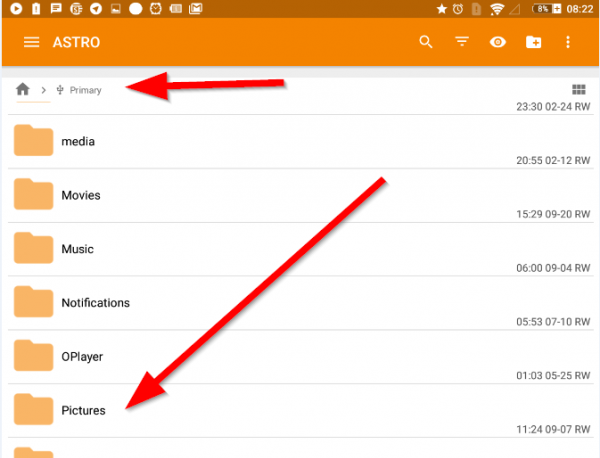This screenshot has height=458, width=600.
Task: Open the Music folder icon
Action: click(x=33, y=248)
